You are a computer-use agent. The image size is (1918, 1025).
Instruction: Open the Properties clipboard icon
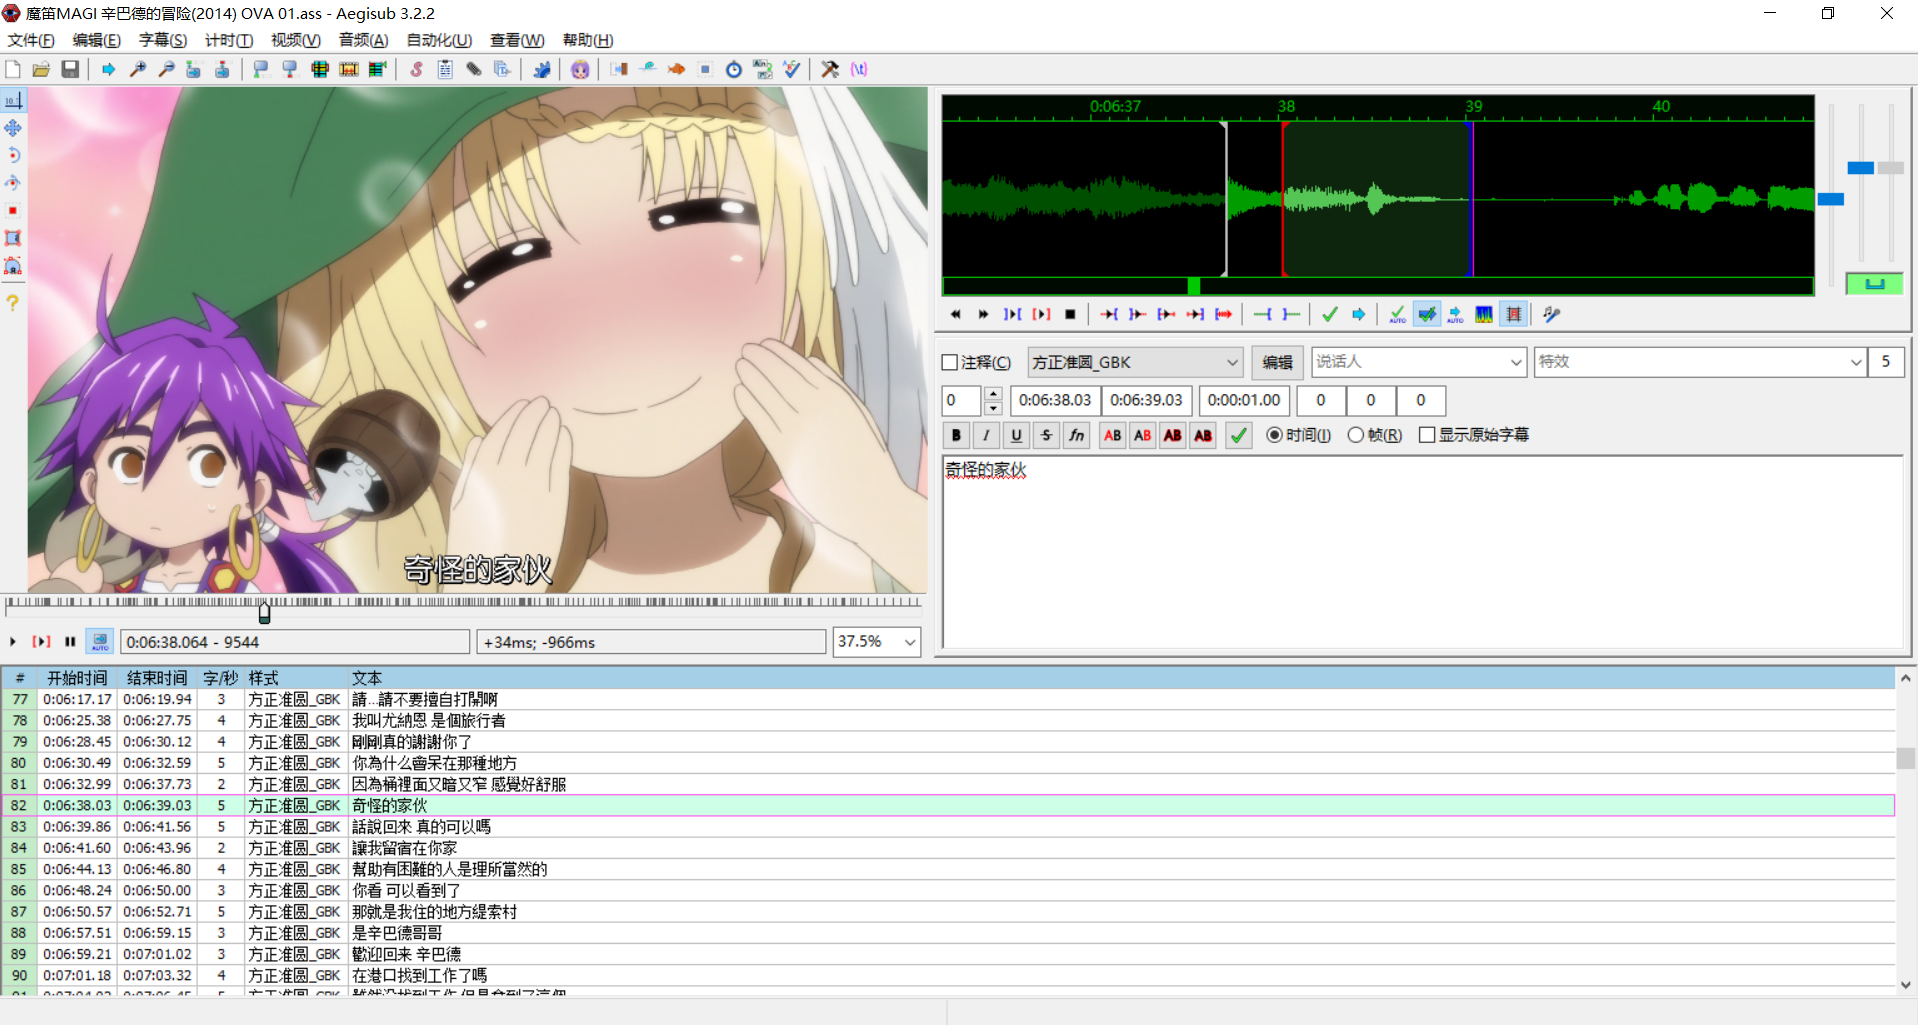pos(445,69)
